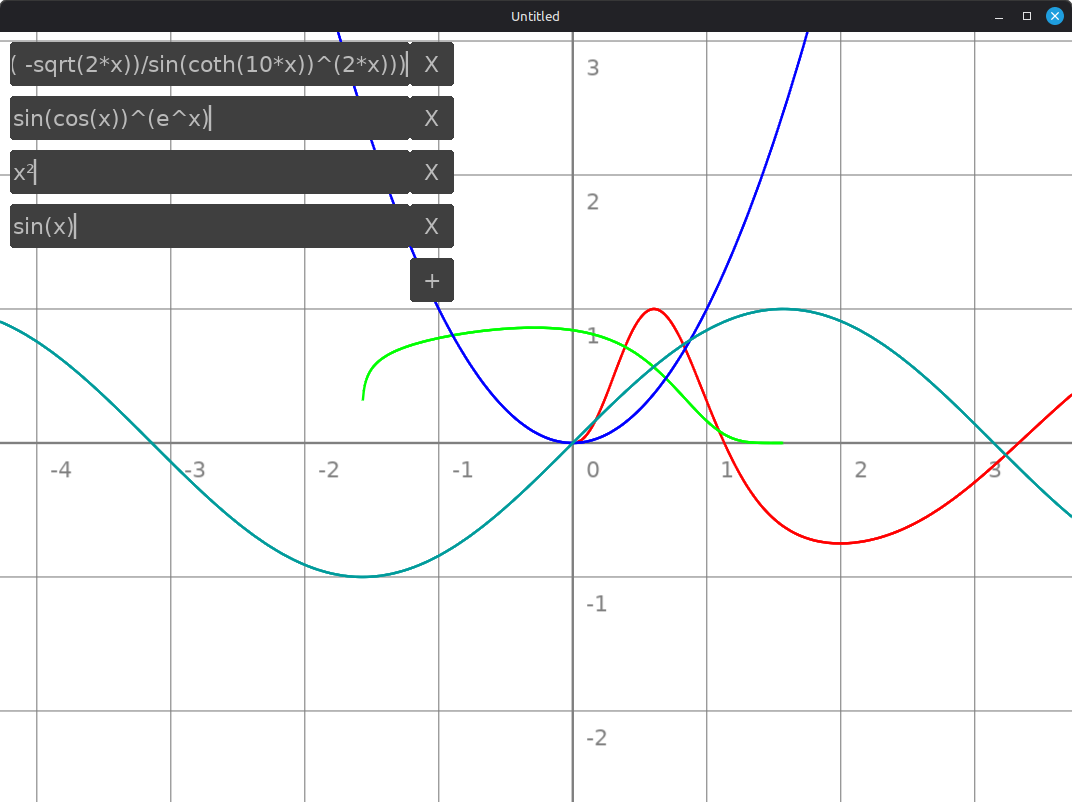Delete the sin(cos(x))^(e^x) function entry
Viewport: 1072px width, 802px height.
tap(431, 118)
